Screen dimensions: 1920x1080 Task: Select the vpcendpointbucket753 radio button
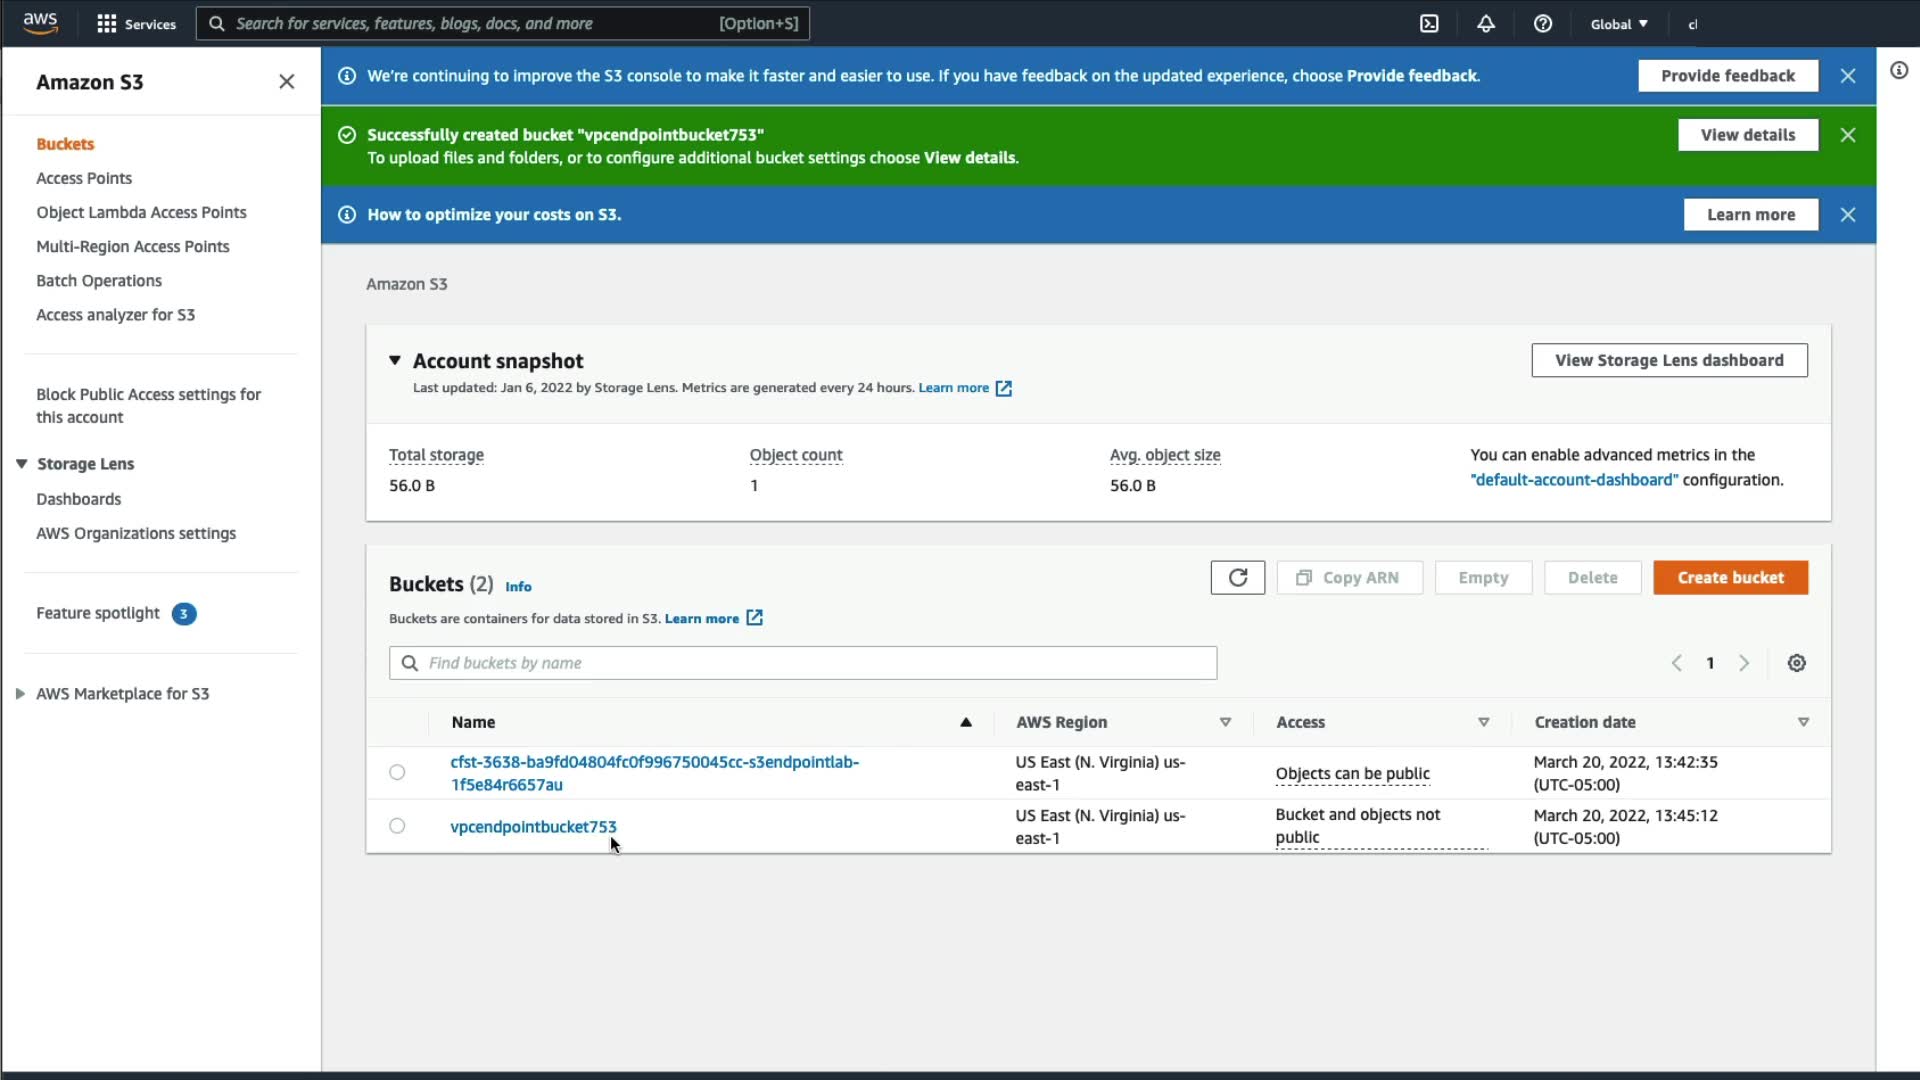(x=397, y=826)
